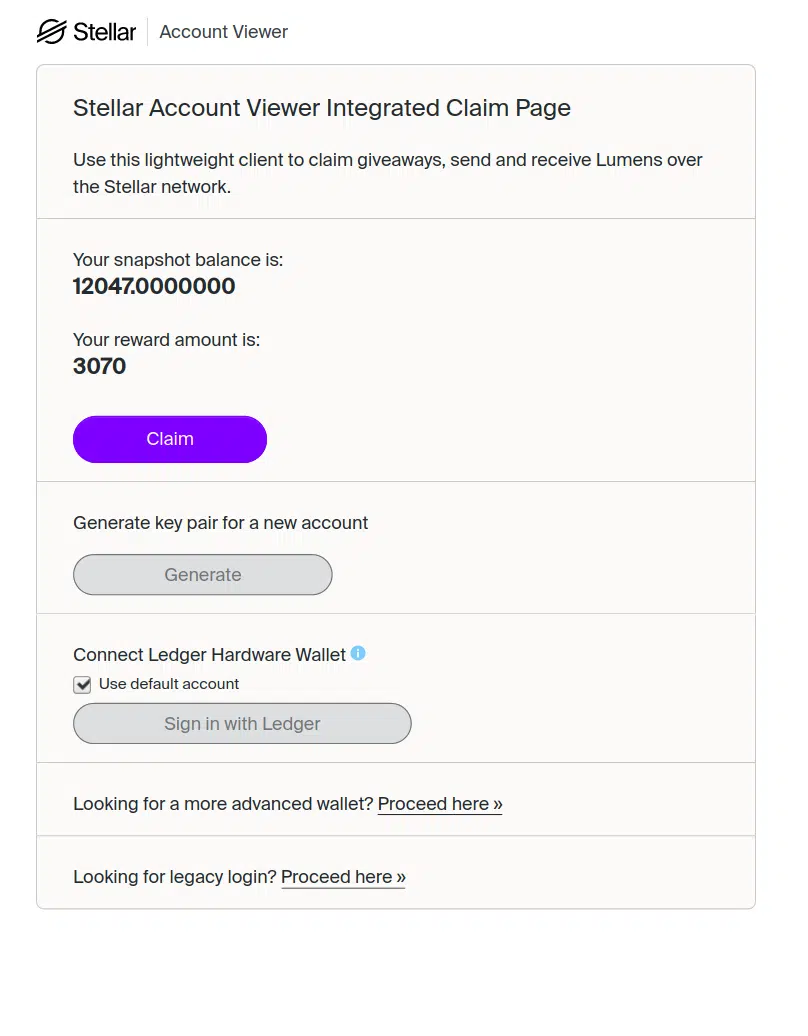Click the reward amount showing 3070
The height and width of the screenshot is (1036, 808).
pyautogui.click(x=99, y=366)
